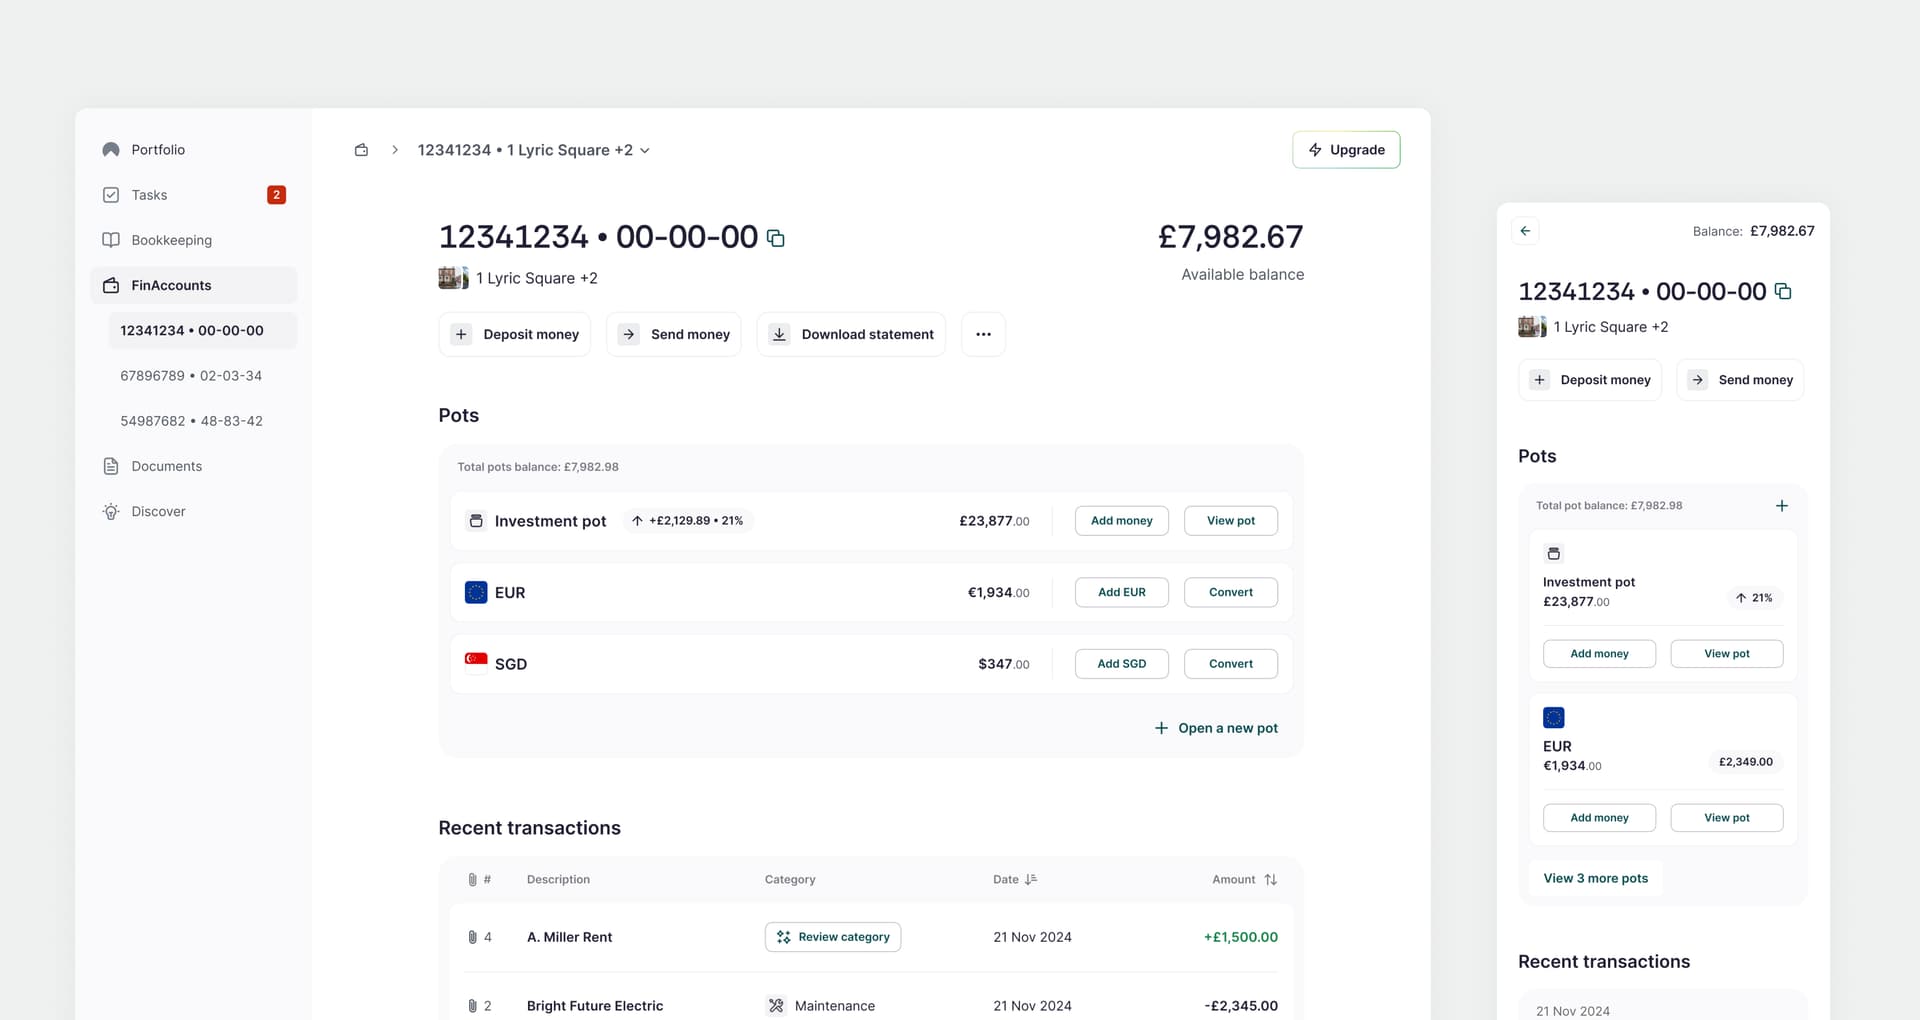Copy account number in mobile panel
Viewport: 1920px width, 1020px height.
(x=1782, y=292)
